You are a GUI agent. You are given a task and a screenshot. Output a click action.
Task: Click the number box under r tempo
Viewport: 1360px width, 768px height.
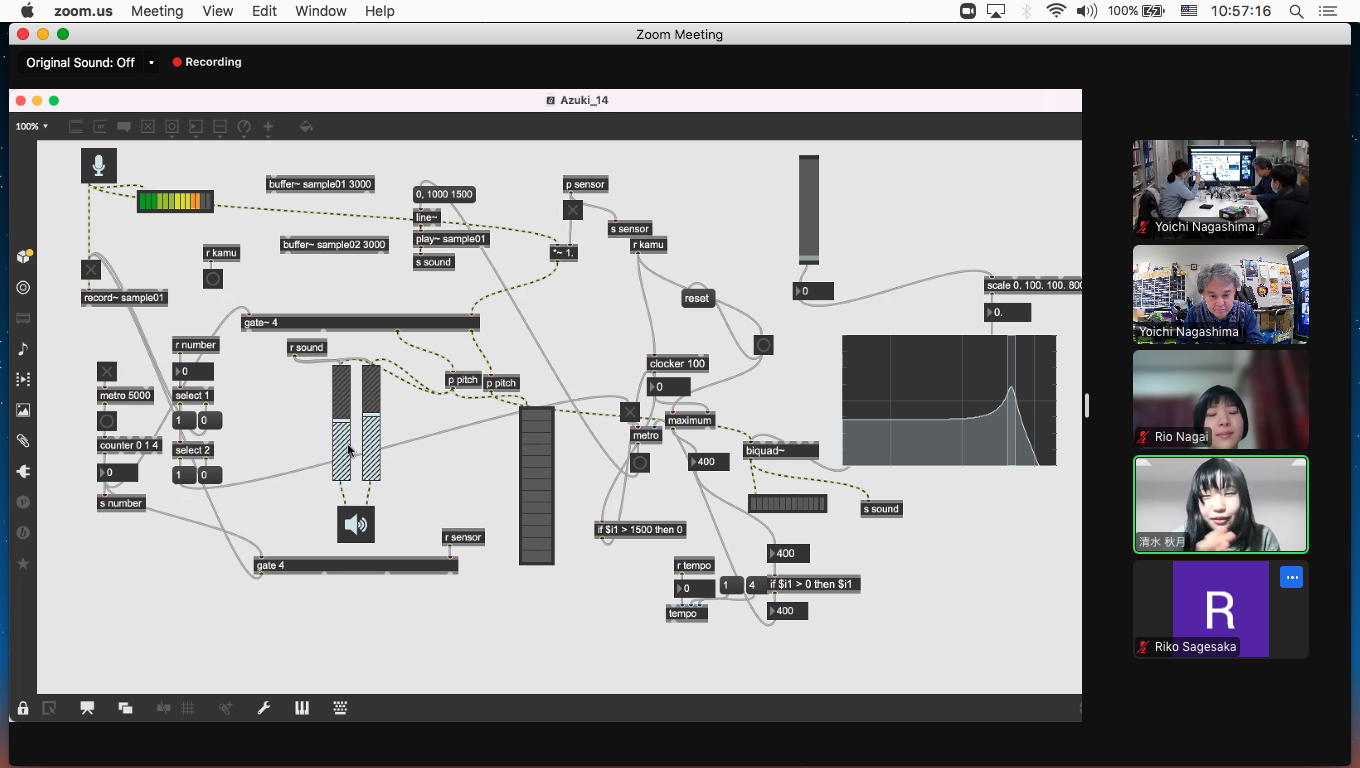695,588
